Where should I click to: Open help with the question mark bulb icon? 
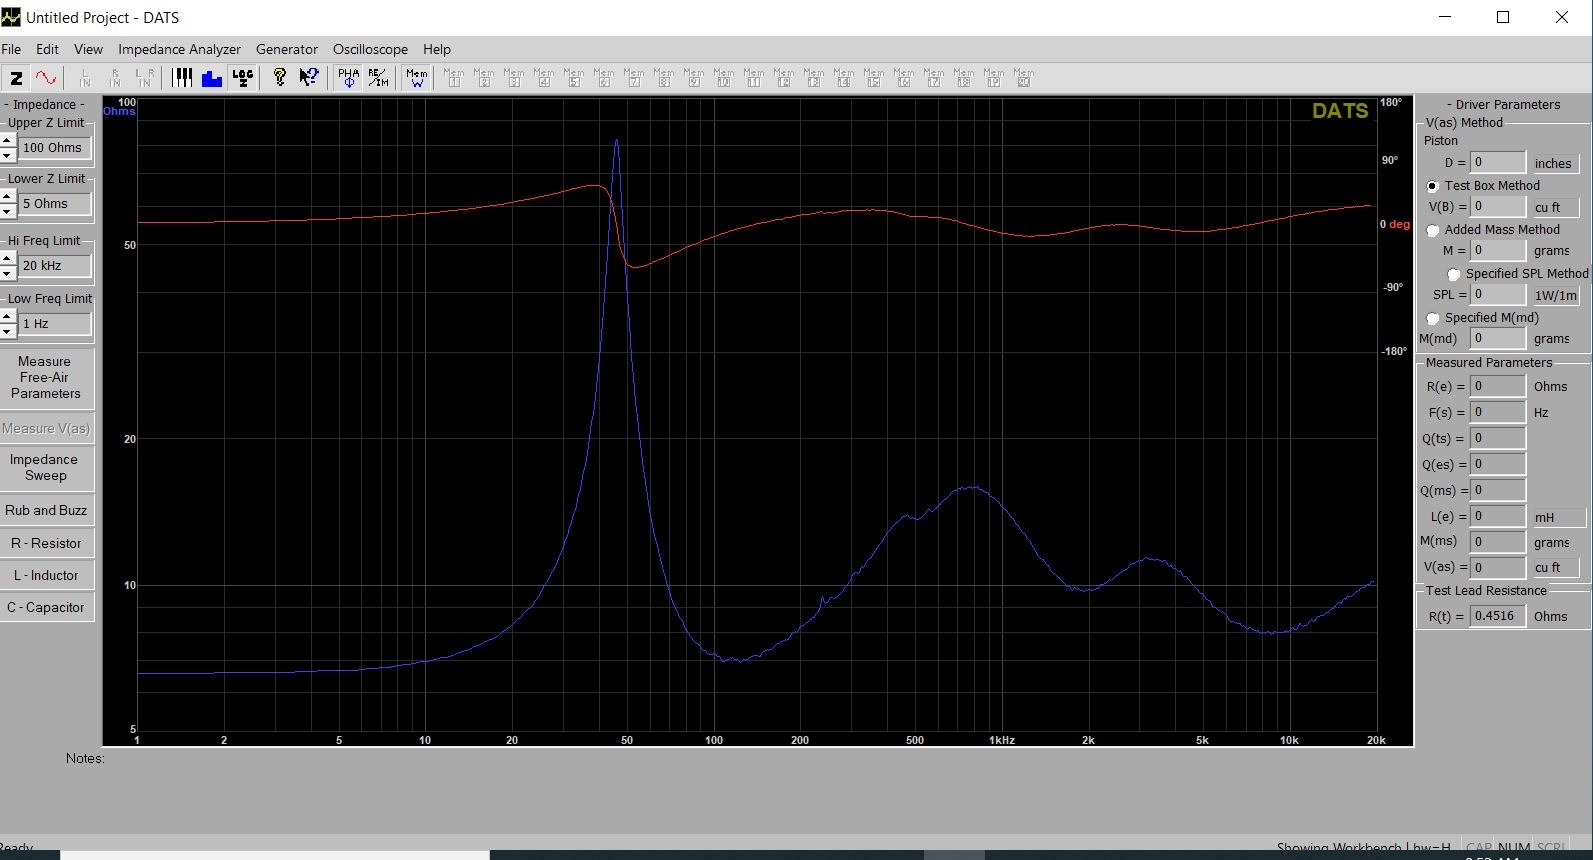[x=280, y=78]
